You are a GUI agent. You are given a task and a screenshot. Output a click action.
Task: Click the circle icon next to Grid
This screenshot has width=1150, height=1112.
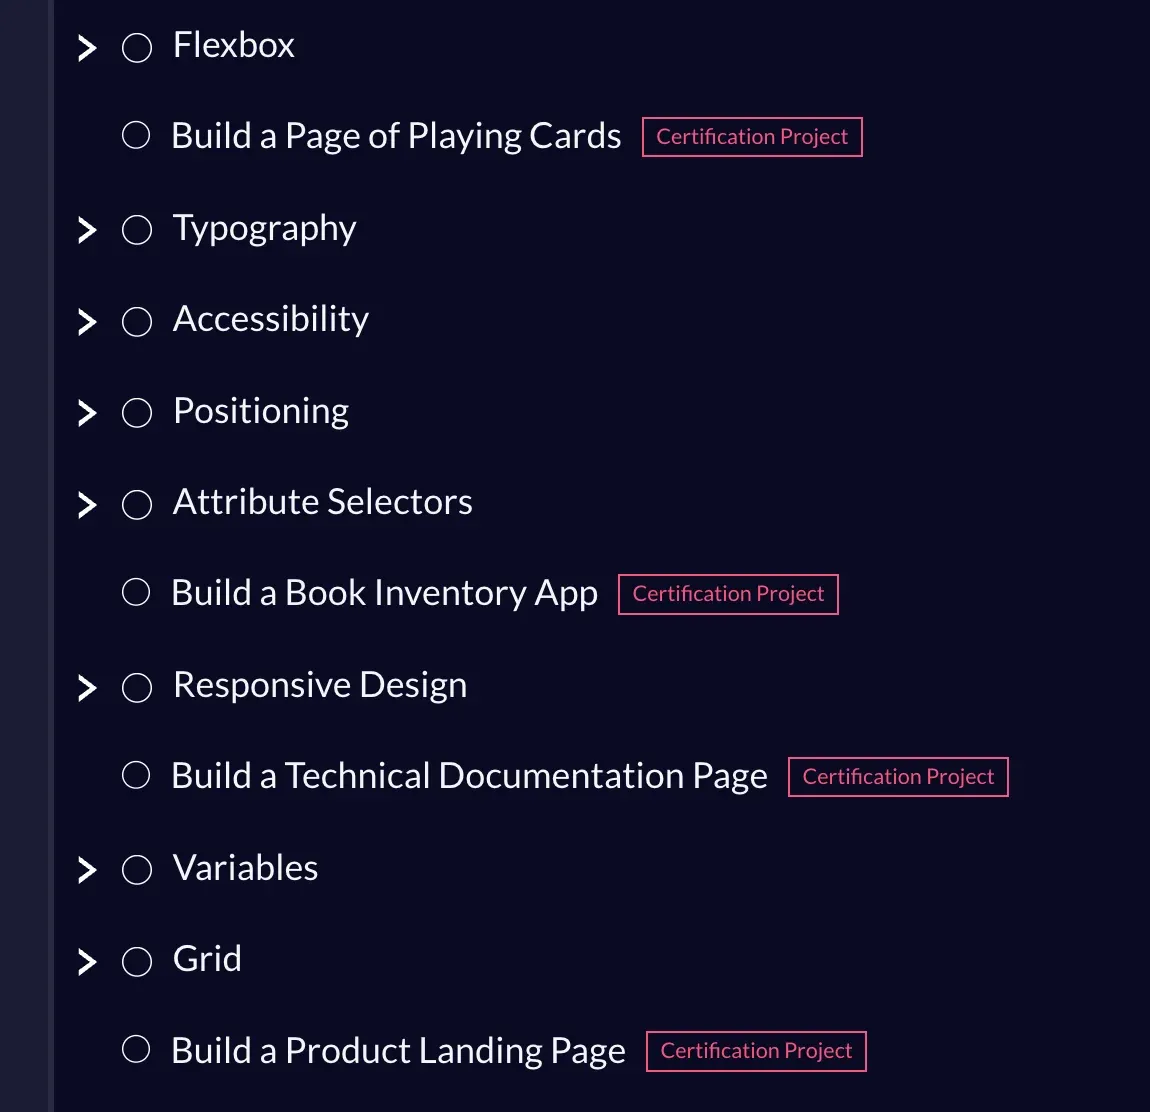point(137,961)
